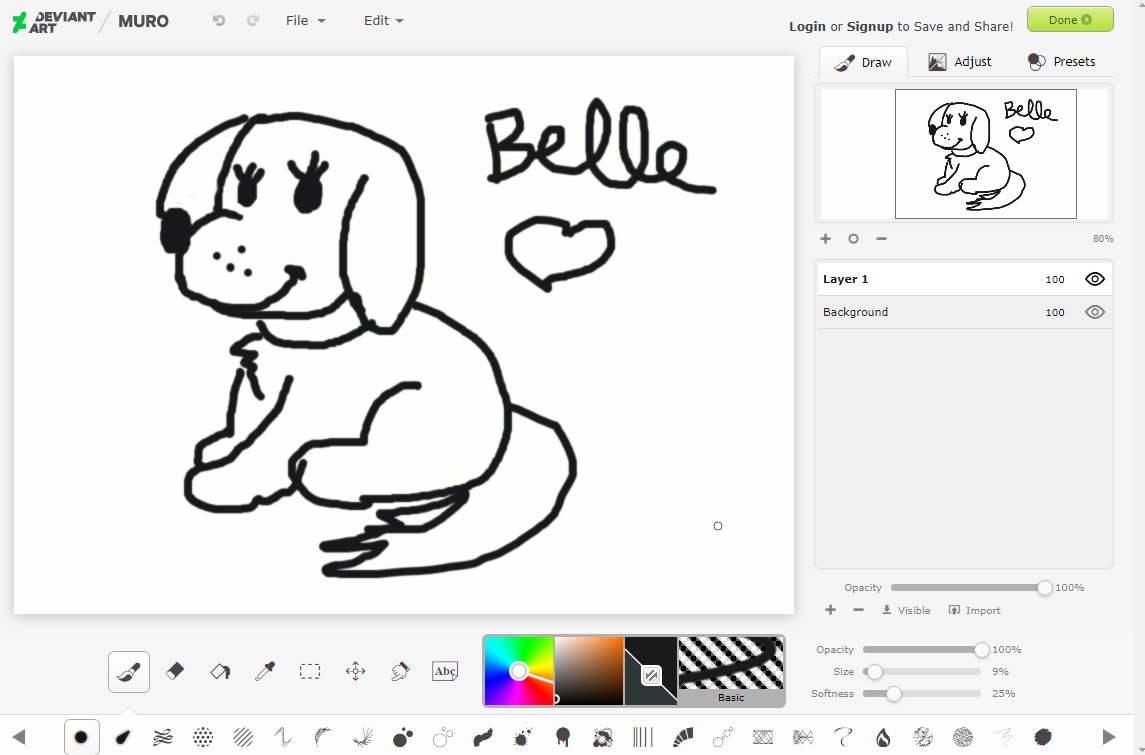Hide the Background layer
Viewport: 1145px width, 755px height.
pos(1094,311)
